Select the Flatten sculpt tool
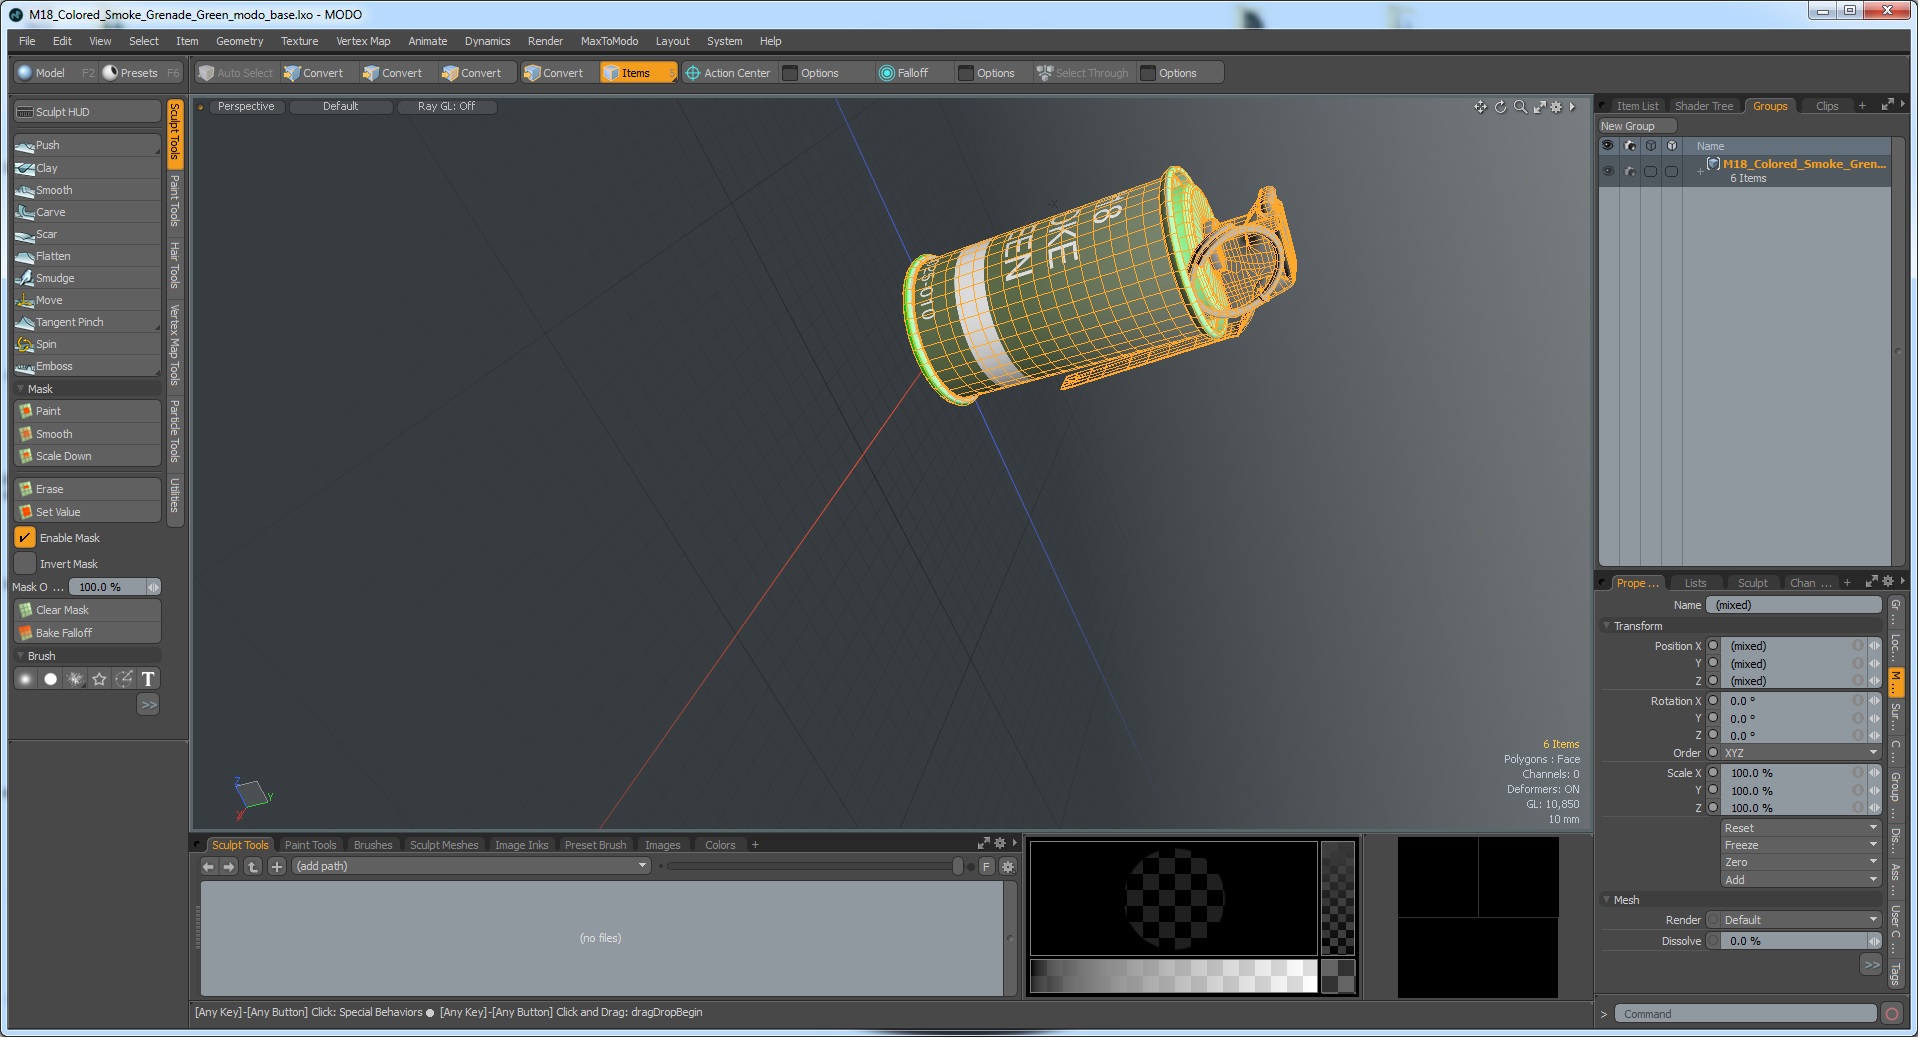The image size is (1920, 1040). tap(87, 256)
